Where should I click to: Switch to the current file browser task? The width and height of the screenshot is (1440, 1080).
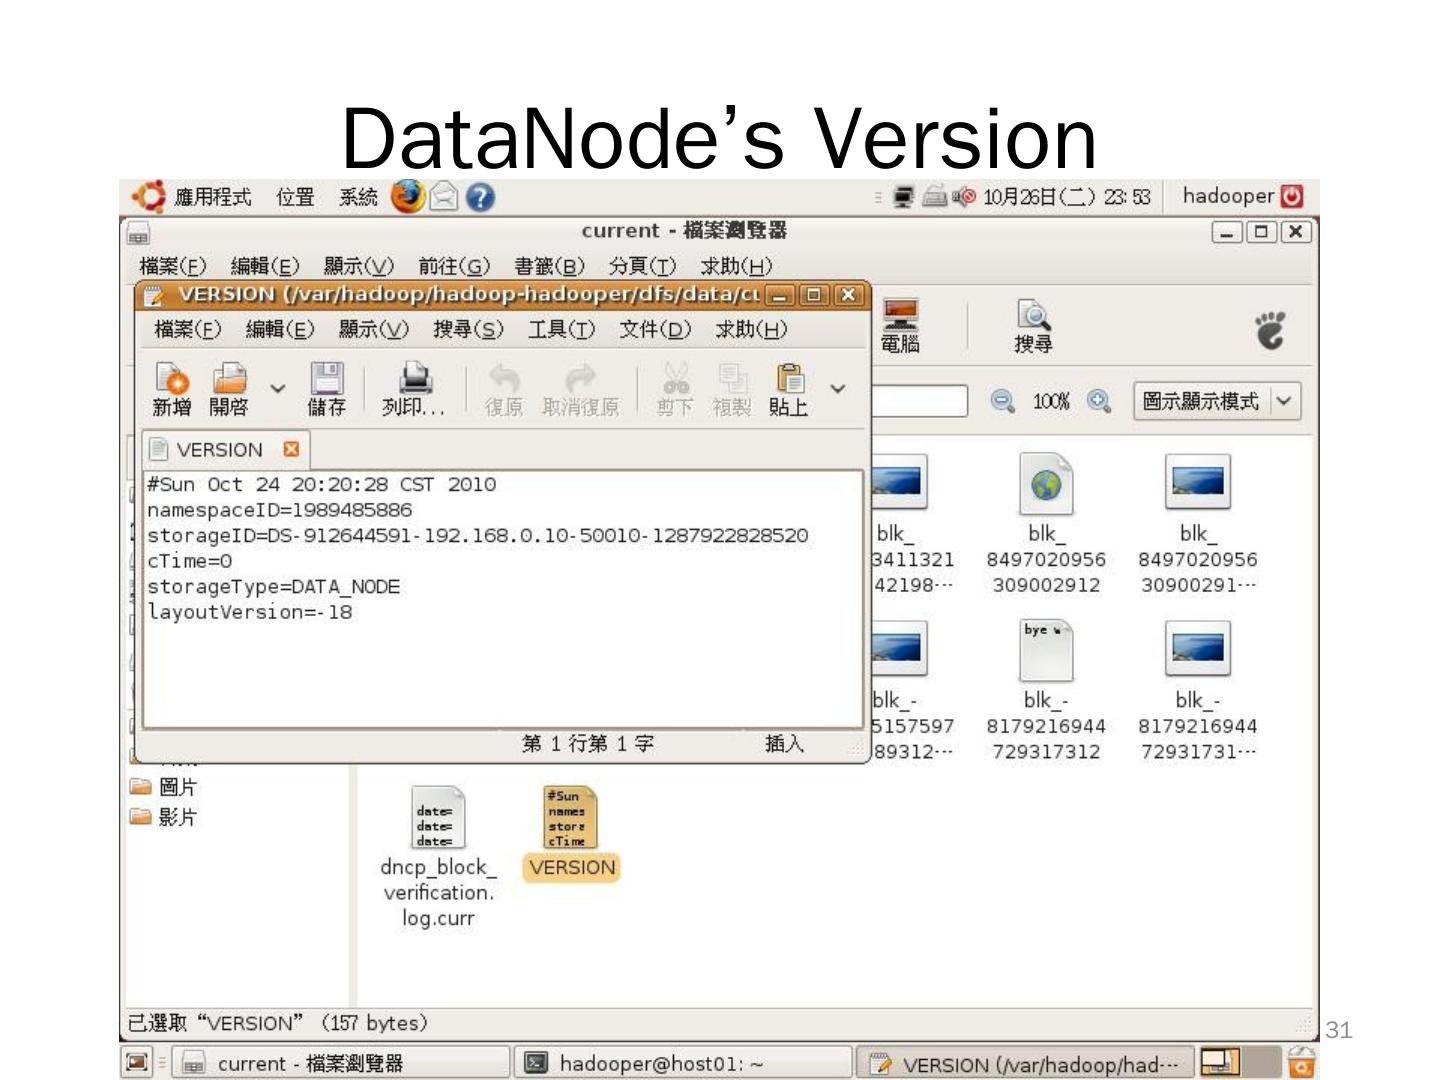click(x=342, y=1063)
